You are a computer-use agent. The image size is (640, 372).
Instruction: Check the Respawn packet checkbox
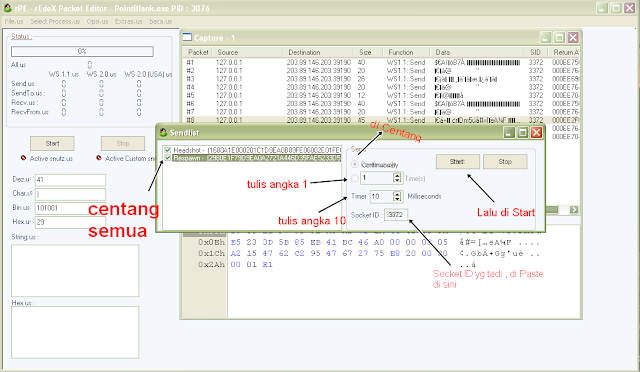[x=168, y=158]
